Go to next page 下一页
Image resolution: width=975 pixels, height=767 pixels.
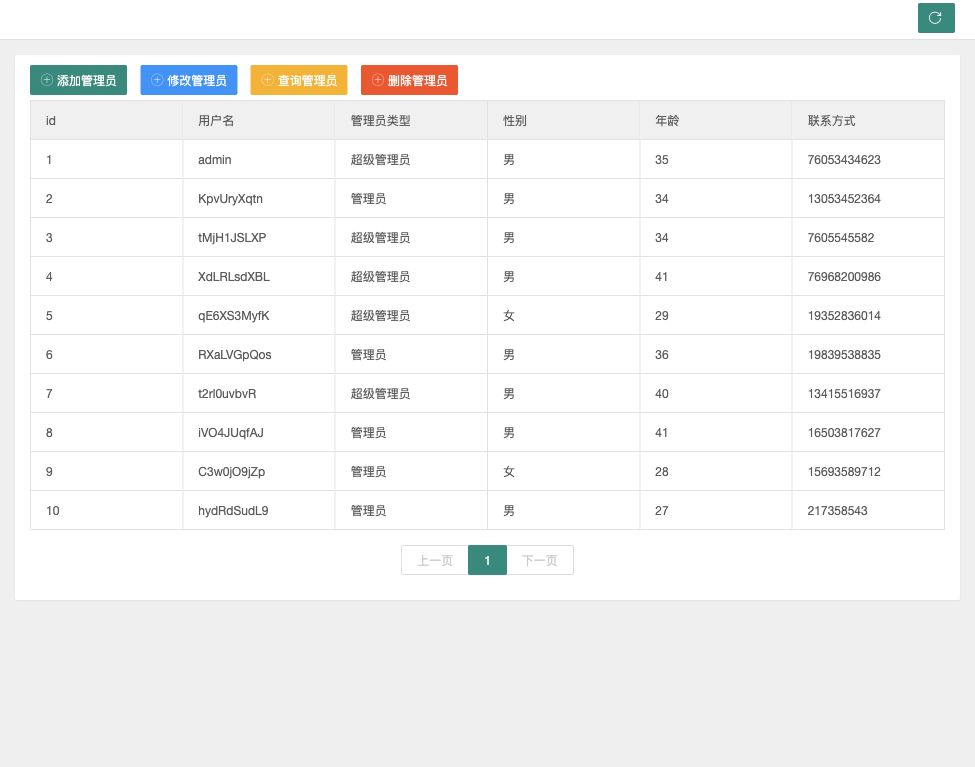click(x=540, y=560)
